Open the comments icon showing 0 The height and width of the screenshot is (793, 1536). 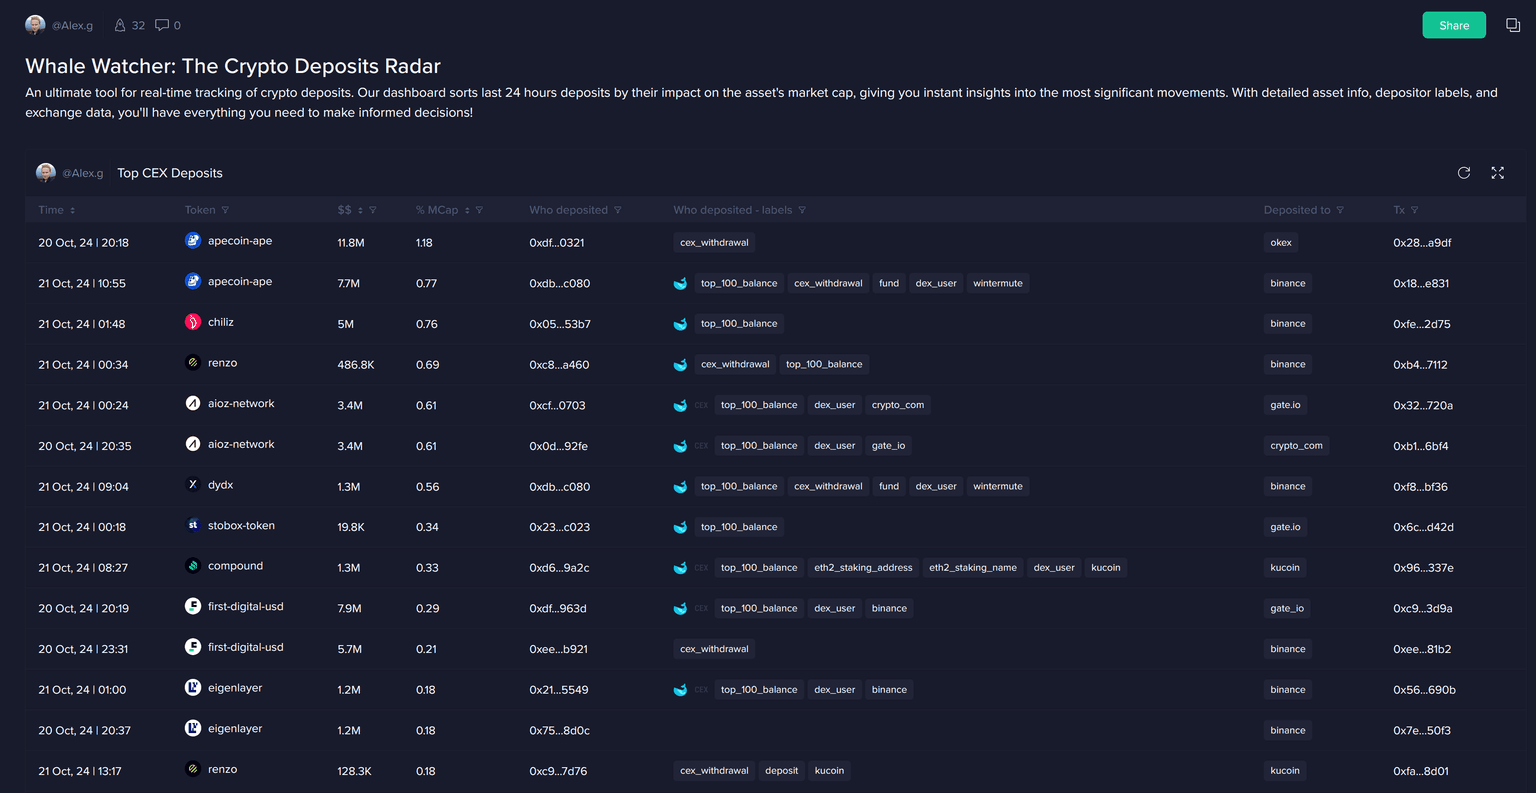point(162,25)
